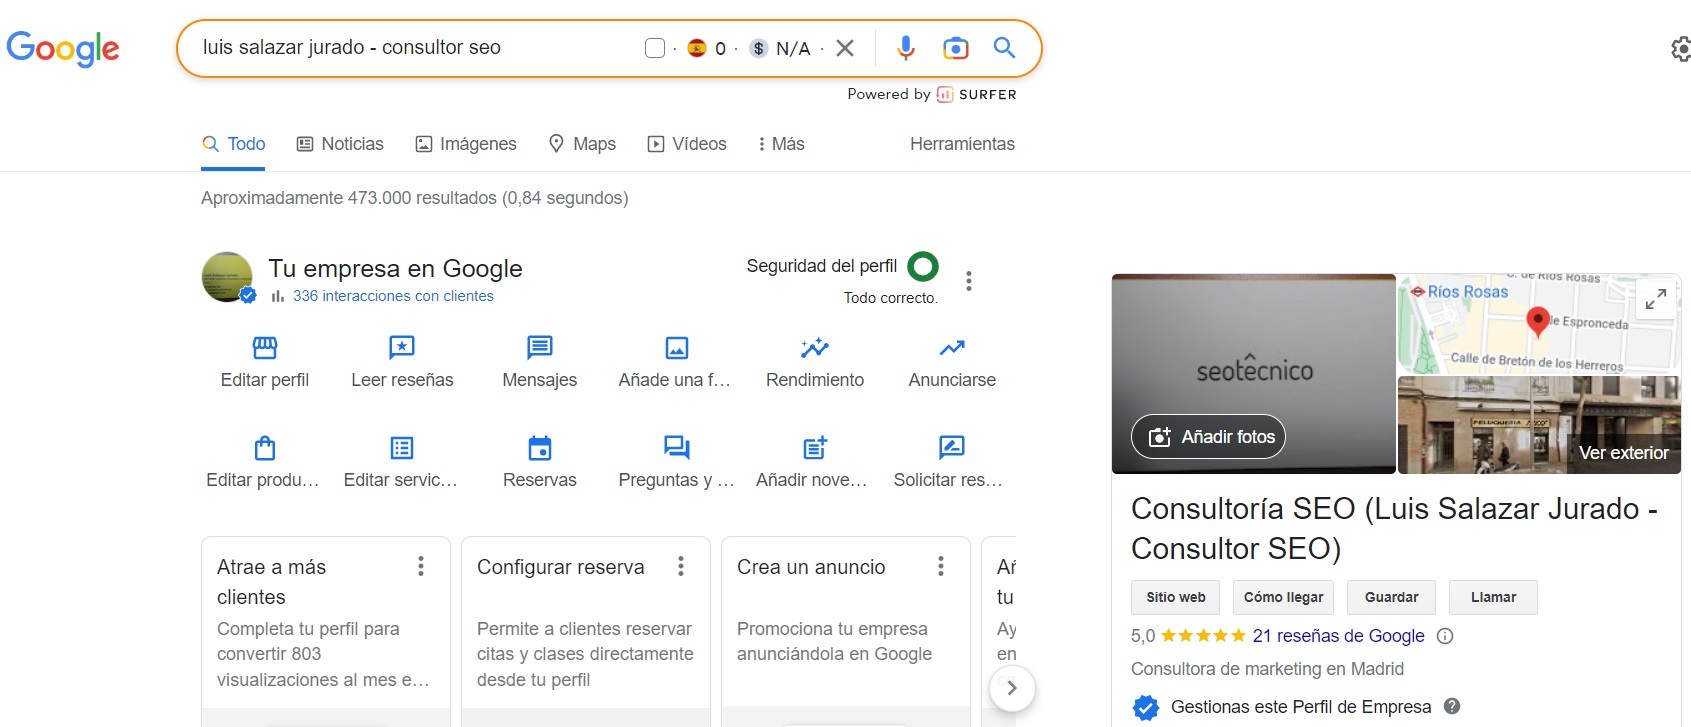
Task: Open Editar productos
Action: (x=265, y=462)
